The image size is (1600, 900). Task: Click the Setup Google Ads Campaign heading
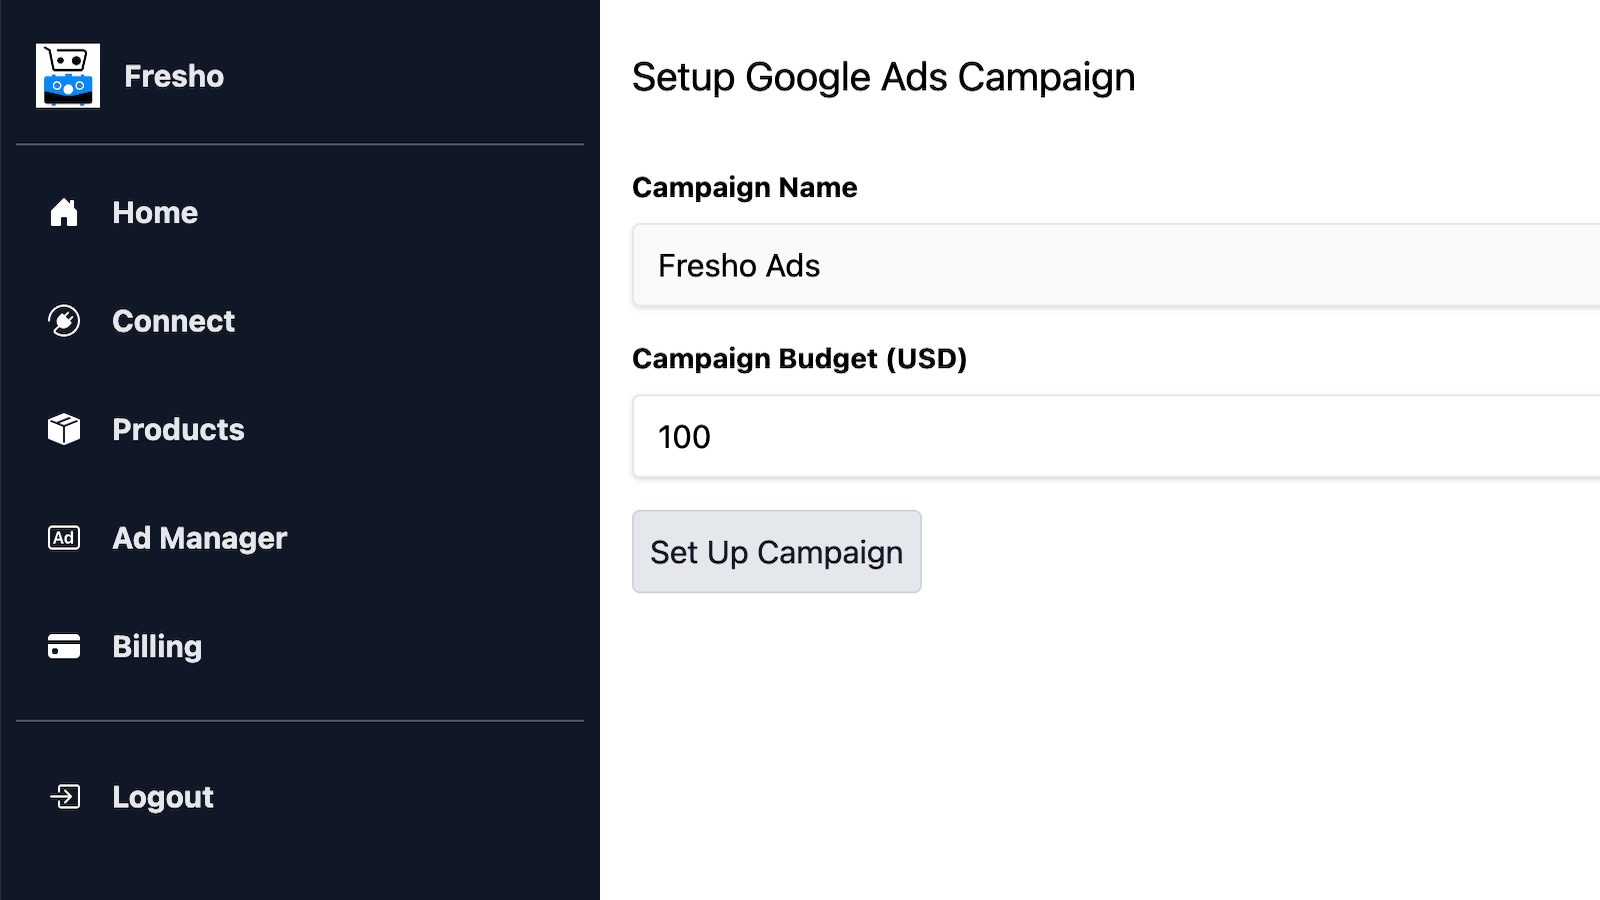coord(884,77)
